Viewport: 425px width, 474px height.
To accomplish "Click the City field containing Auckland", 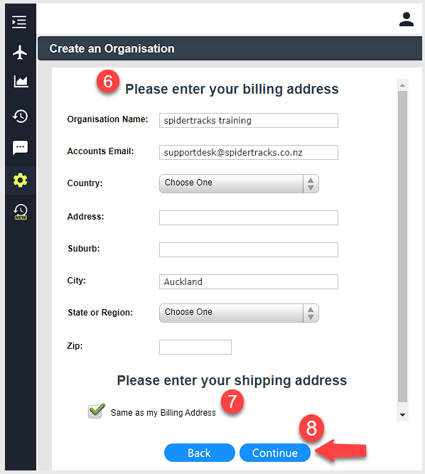I will point(248,282).
